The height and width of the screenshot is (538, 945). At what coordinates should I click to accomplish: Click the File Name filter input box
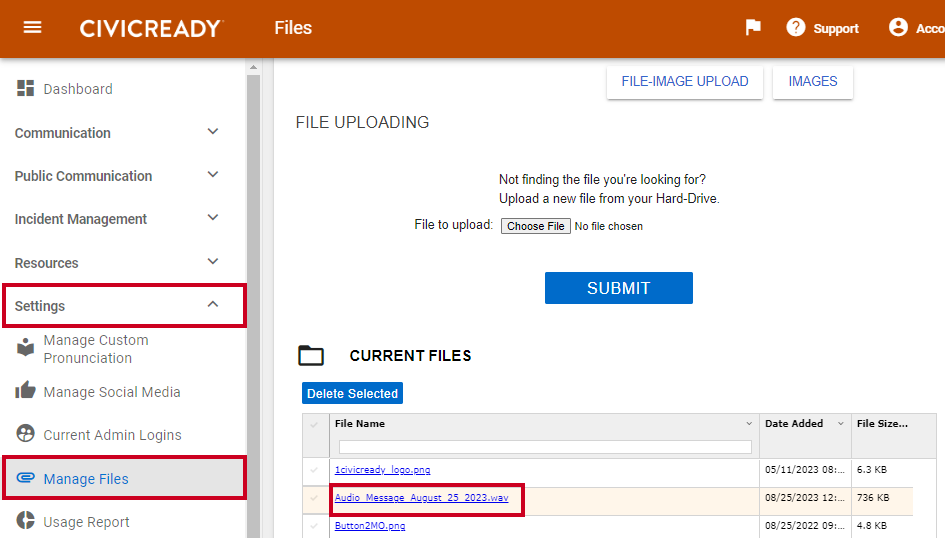[x=545, y=446]
